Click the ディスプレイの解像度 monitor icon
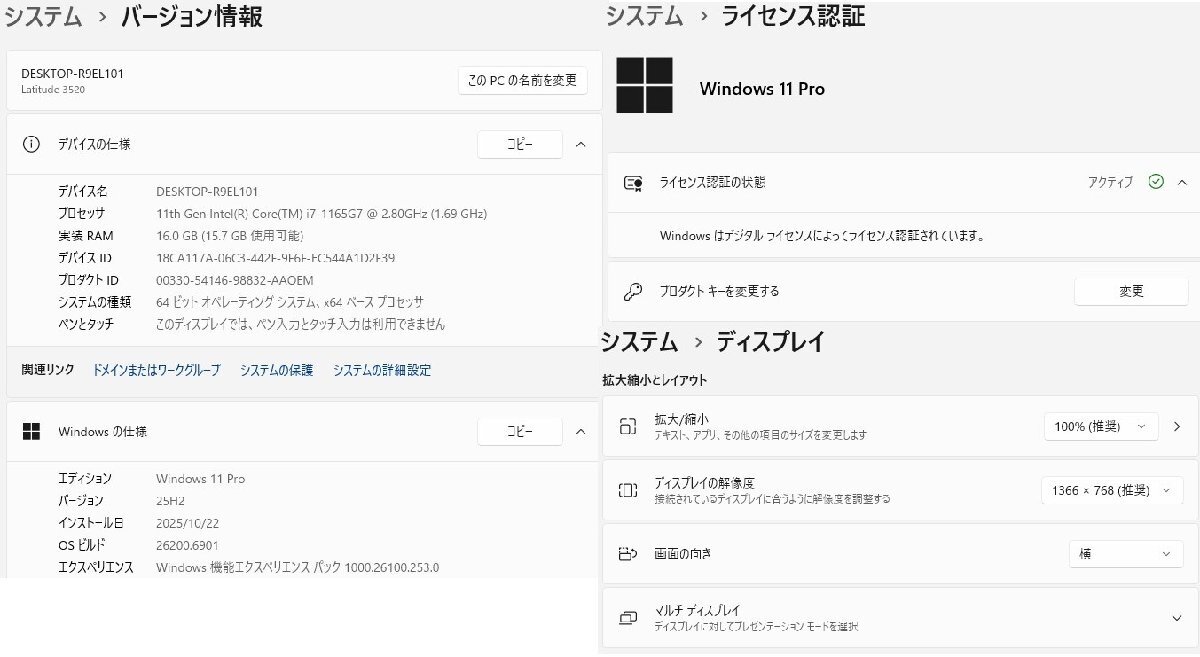Image resolution: width=1200 pixels, height=657 pixels. (630, 490)
